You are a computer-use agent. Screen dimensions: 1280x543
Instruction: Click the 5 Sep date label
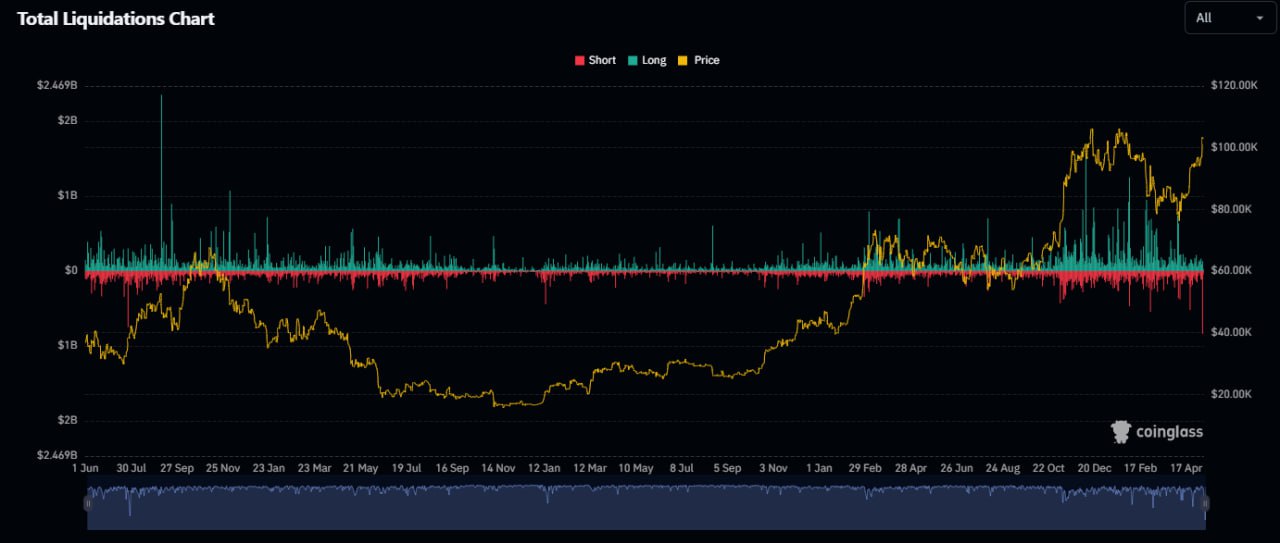coord(727,468)
